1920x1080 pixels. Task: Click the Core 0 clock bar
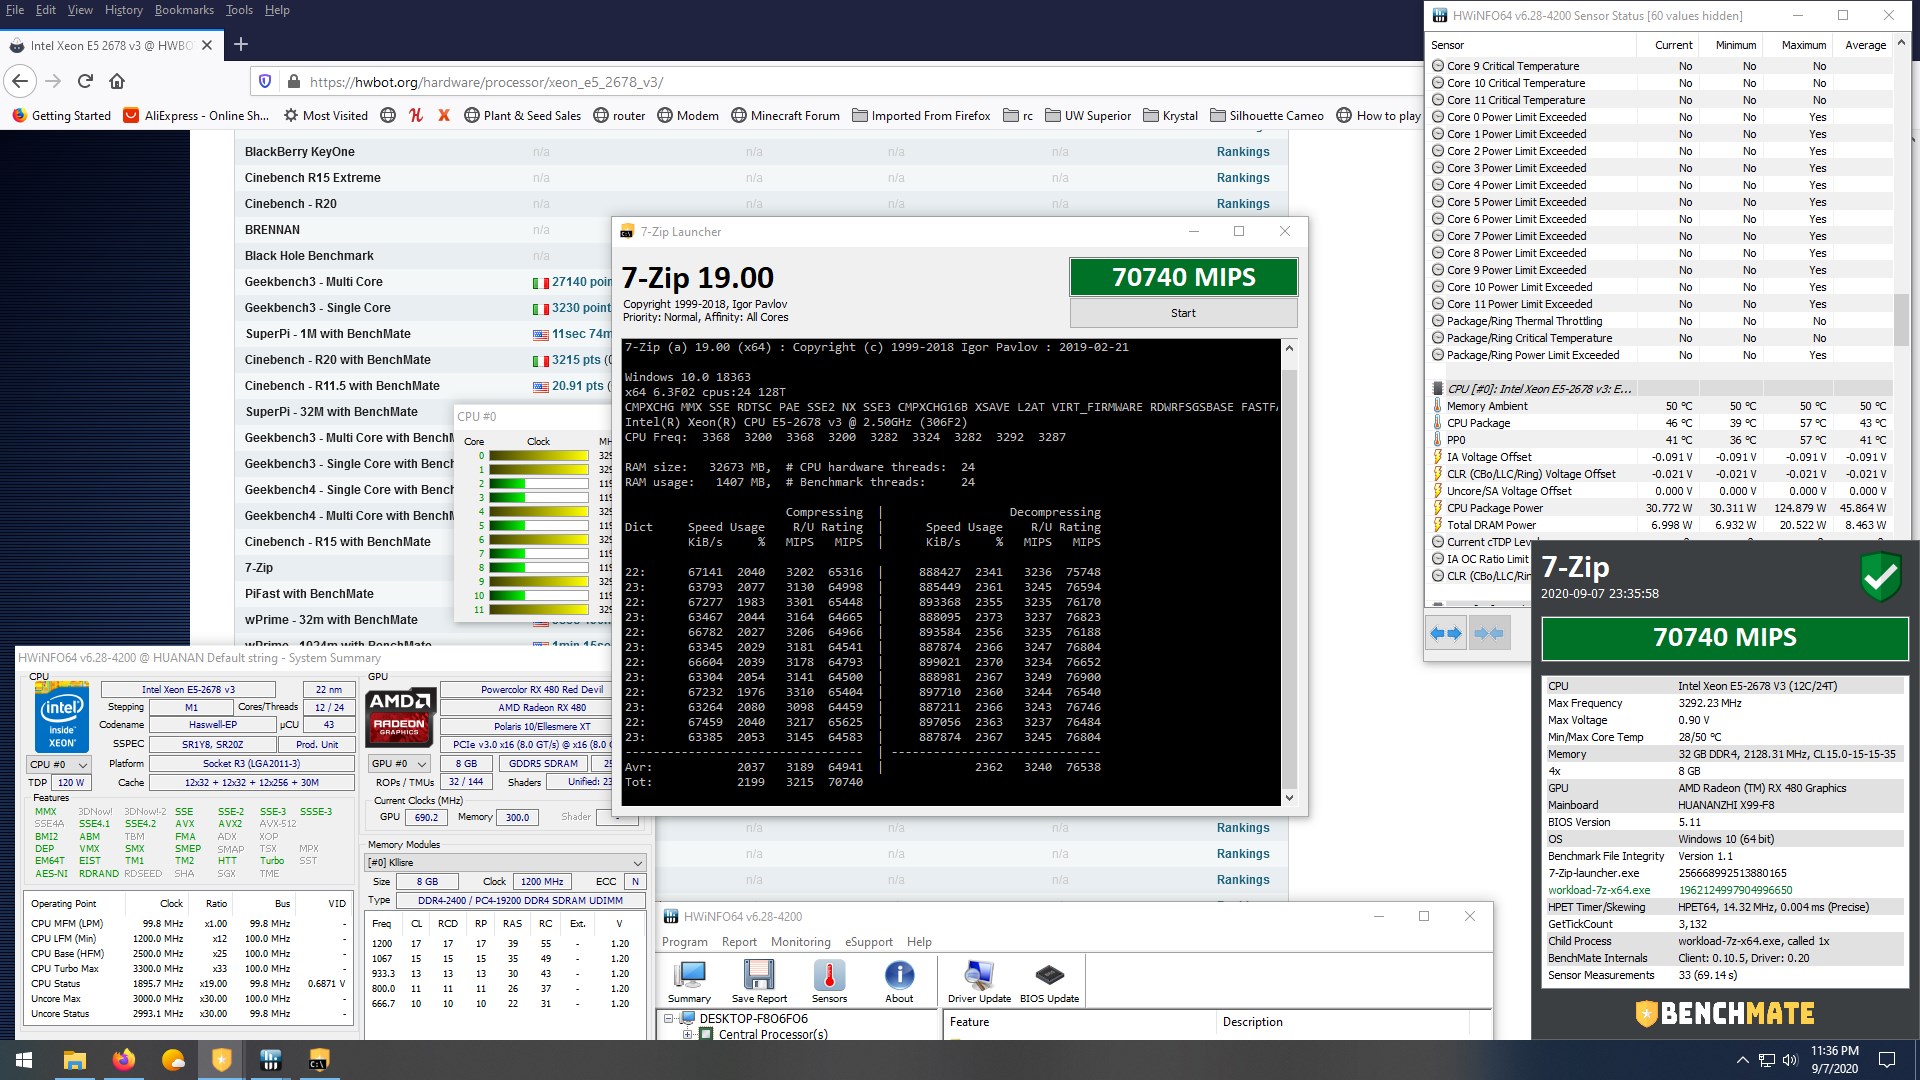(x=539, y=456)
